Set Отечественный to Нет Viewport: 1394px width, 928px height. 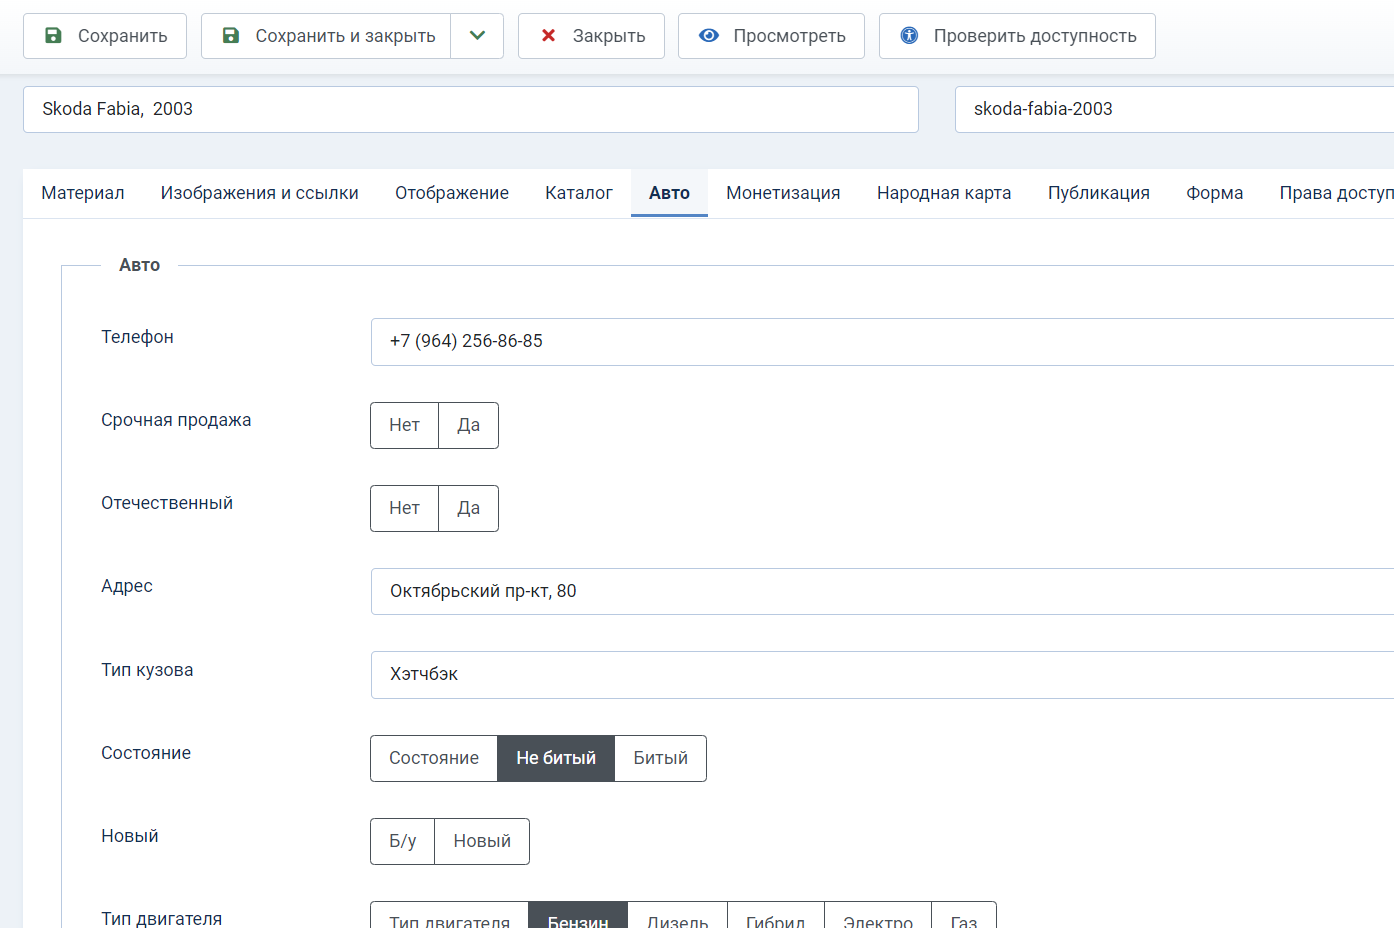click(404, 508)
